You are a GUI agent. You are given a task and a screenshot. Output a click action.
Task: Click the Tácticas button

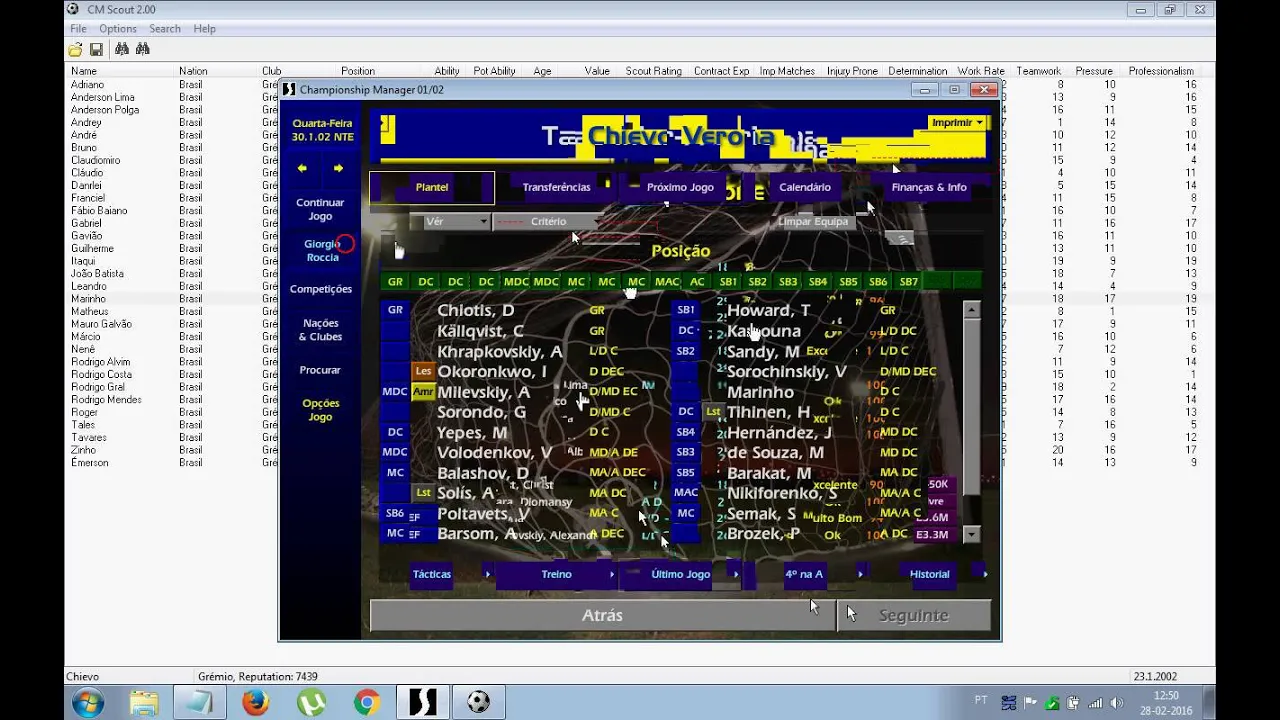click(432, 574)
